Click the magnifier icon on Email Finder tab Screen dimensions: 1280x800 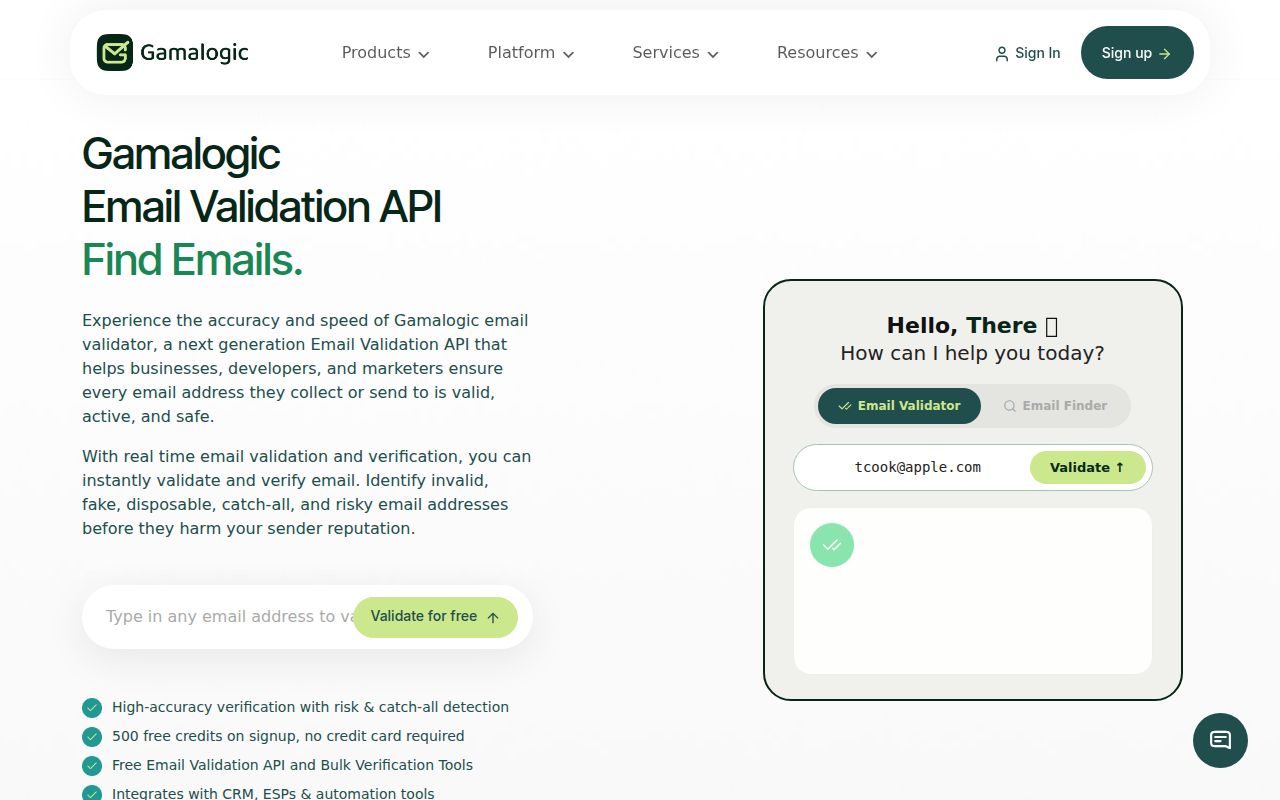coord(1010,406)
